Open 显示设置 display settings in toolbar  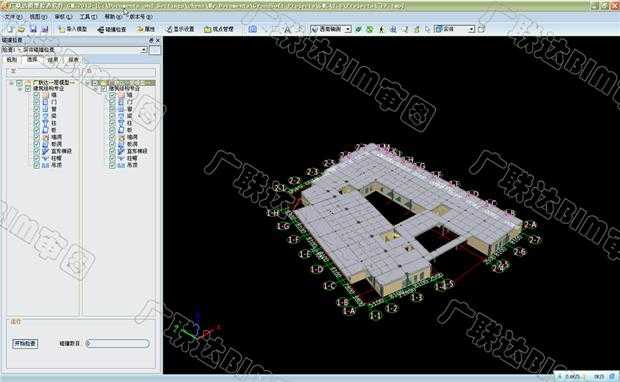180,29
